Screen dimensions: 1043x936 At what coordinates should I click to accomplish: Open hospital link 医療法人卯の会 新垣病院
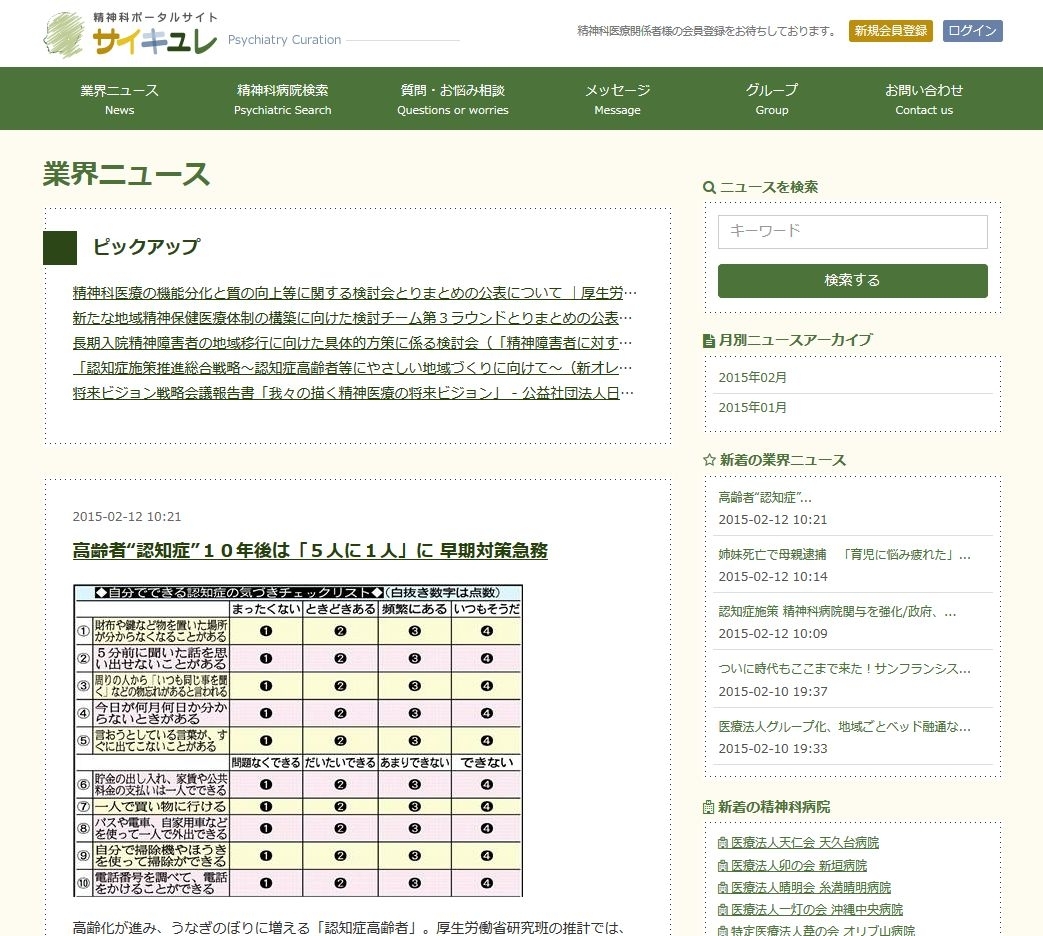[x=799, y=865]
